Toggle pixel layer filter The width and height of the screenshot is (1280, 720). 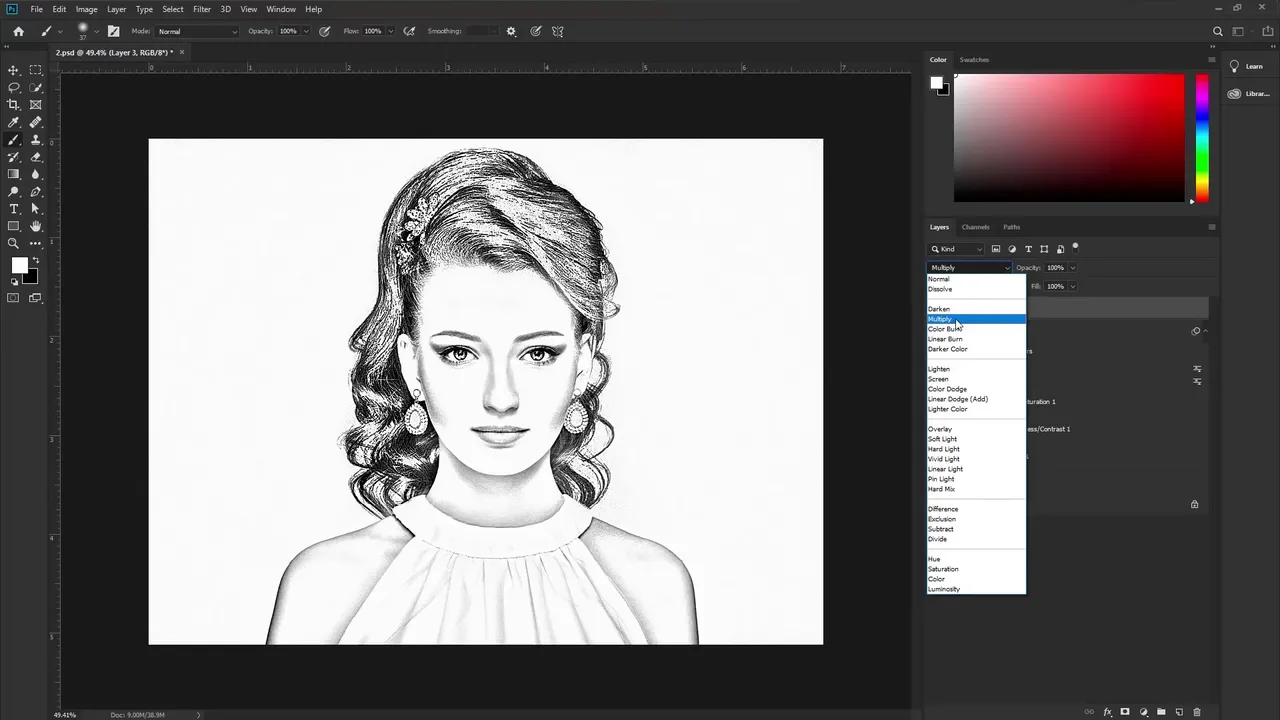[x=996, y=249]
